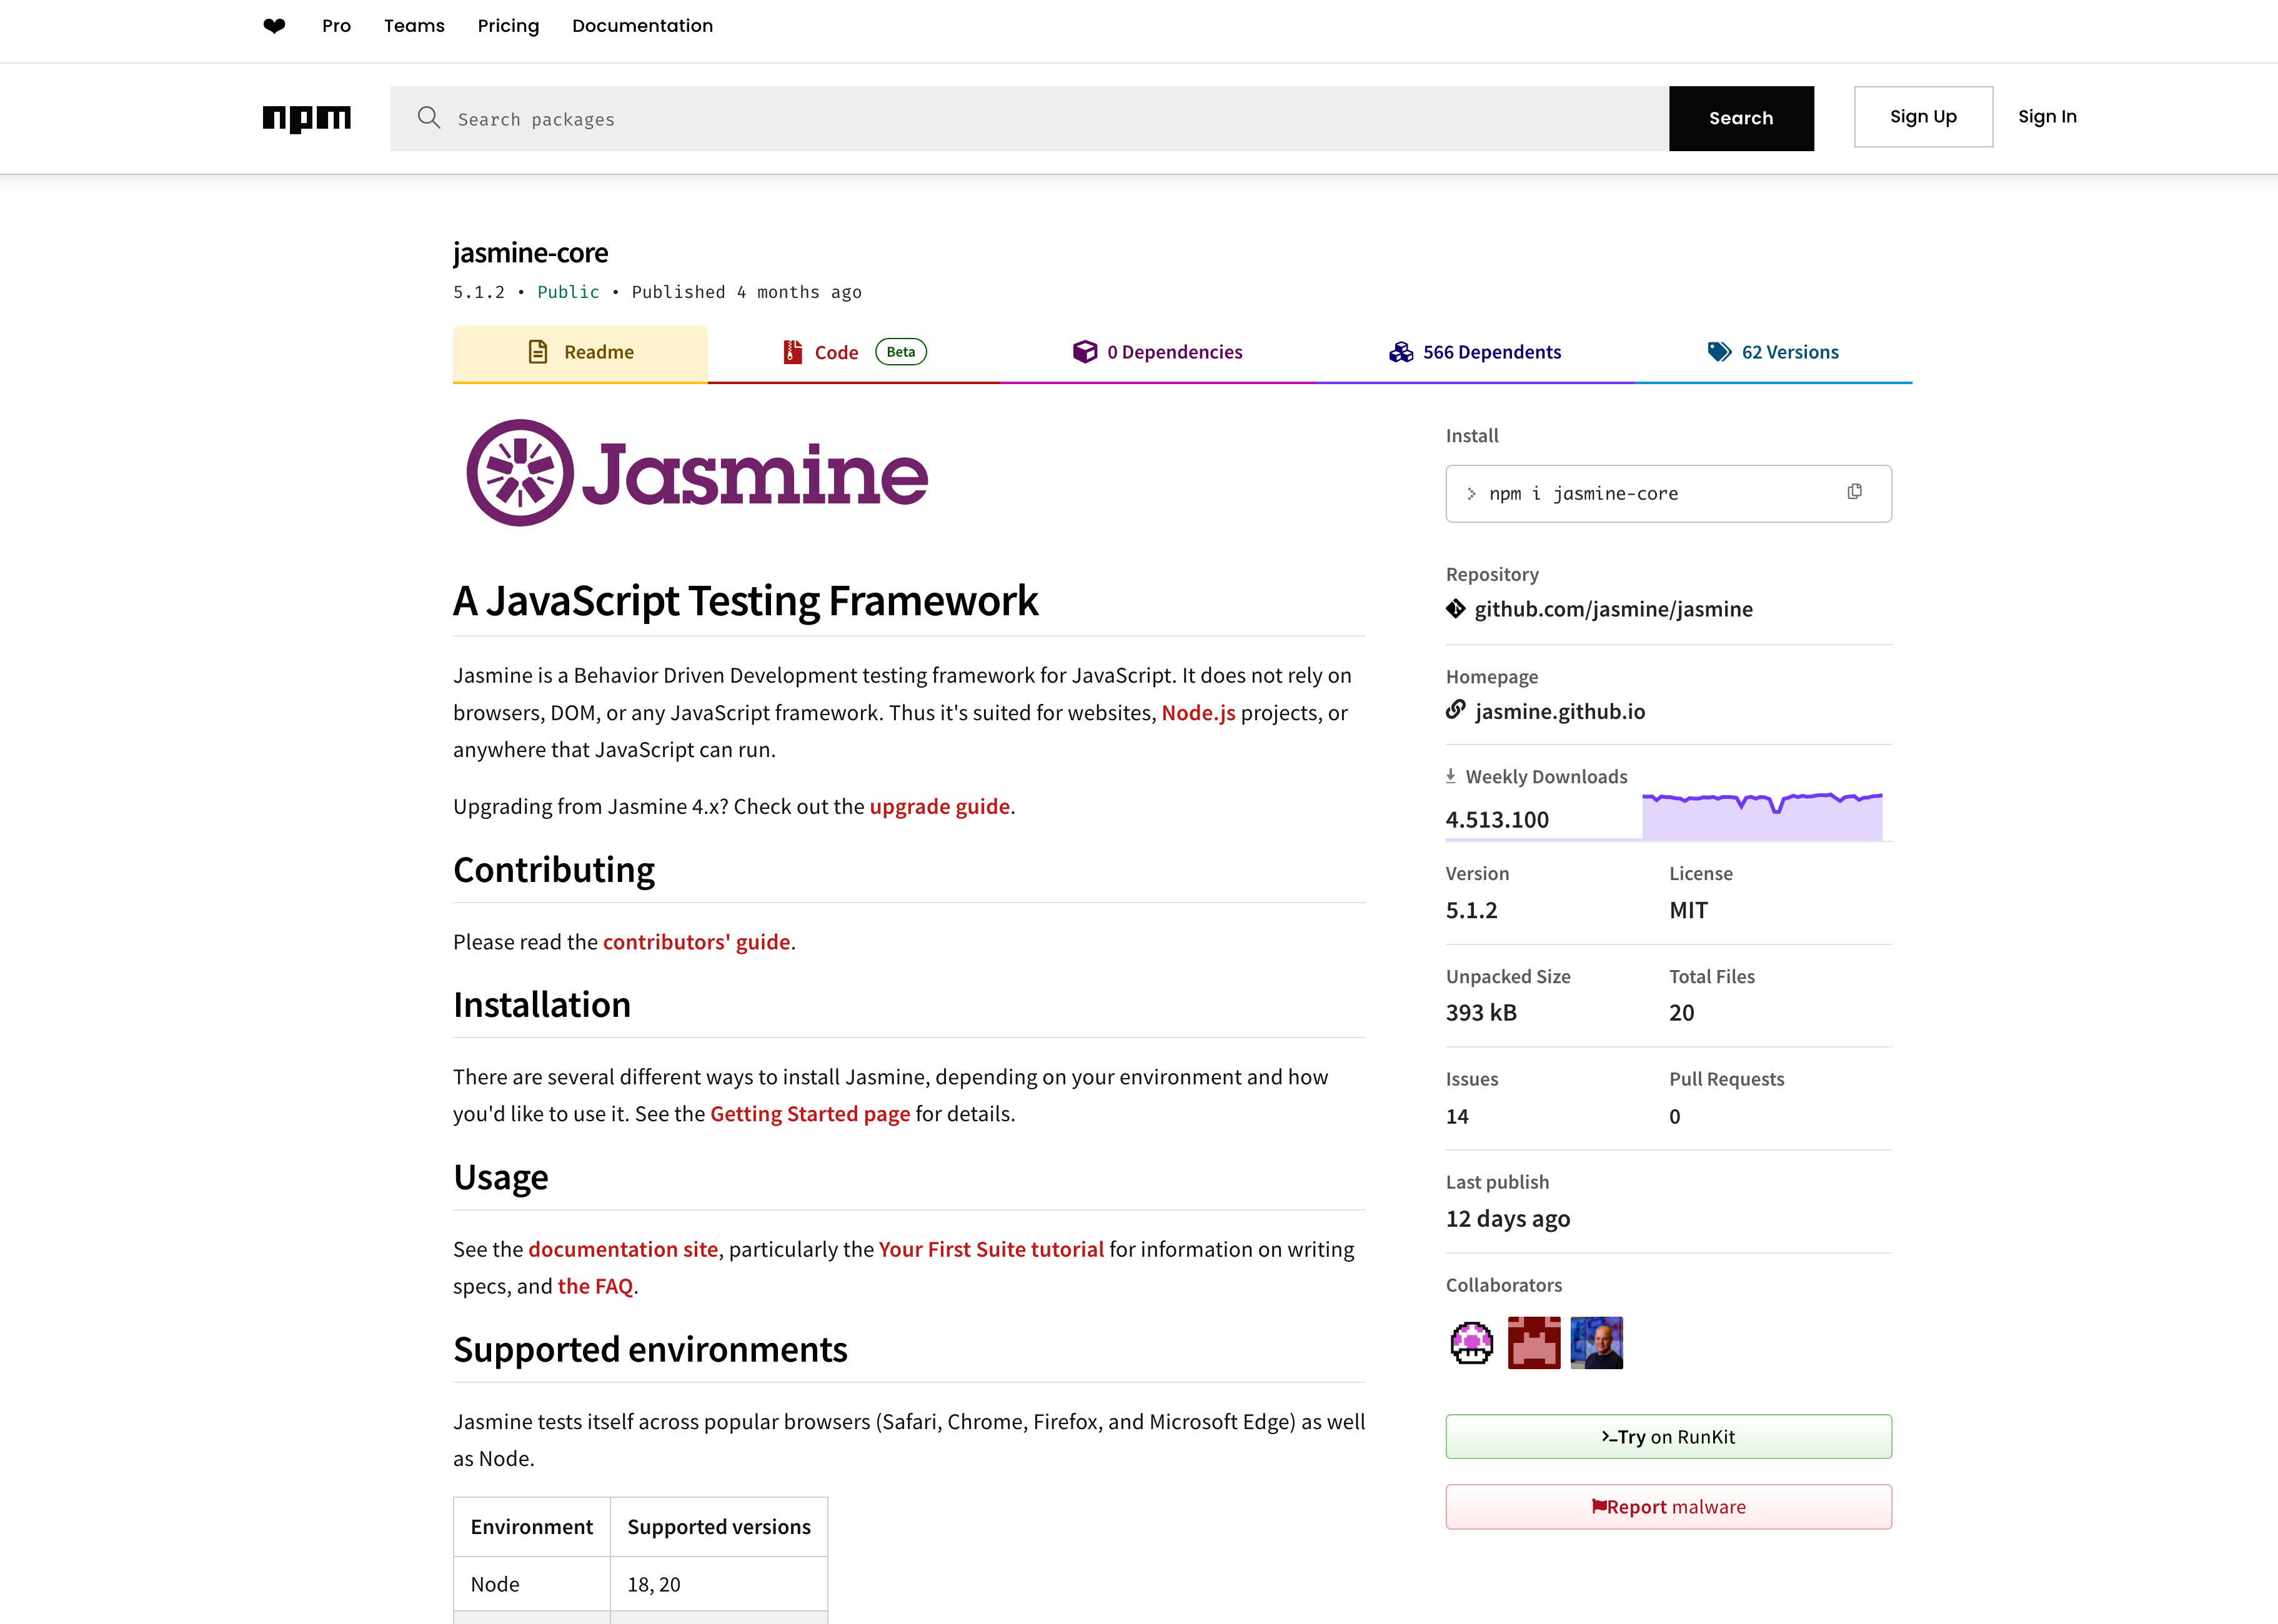Screen dimensions: 2278x1624
Task: Click the black heart icon in top bar
Action: 274,26
